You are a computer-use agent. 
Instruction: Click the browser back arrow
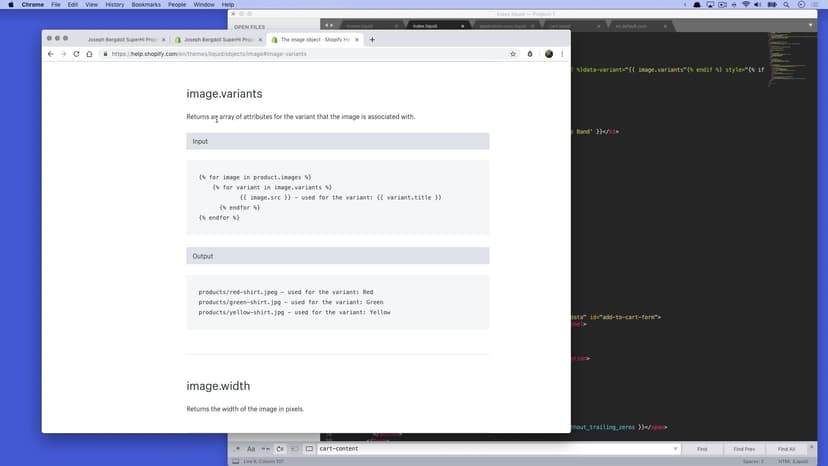[x=51, y=54]
